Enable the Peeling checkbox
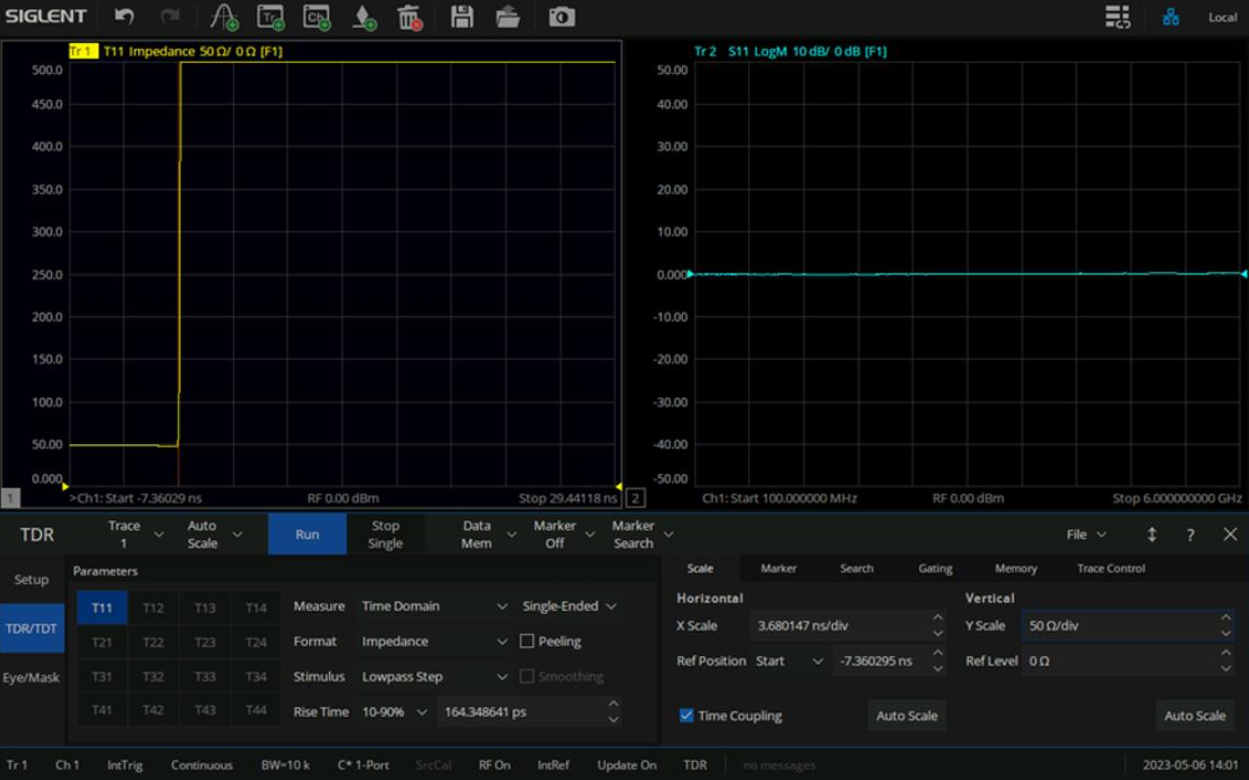 [x=527, y=642]
